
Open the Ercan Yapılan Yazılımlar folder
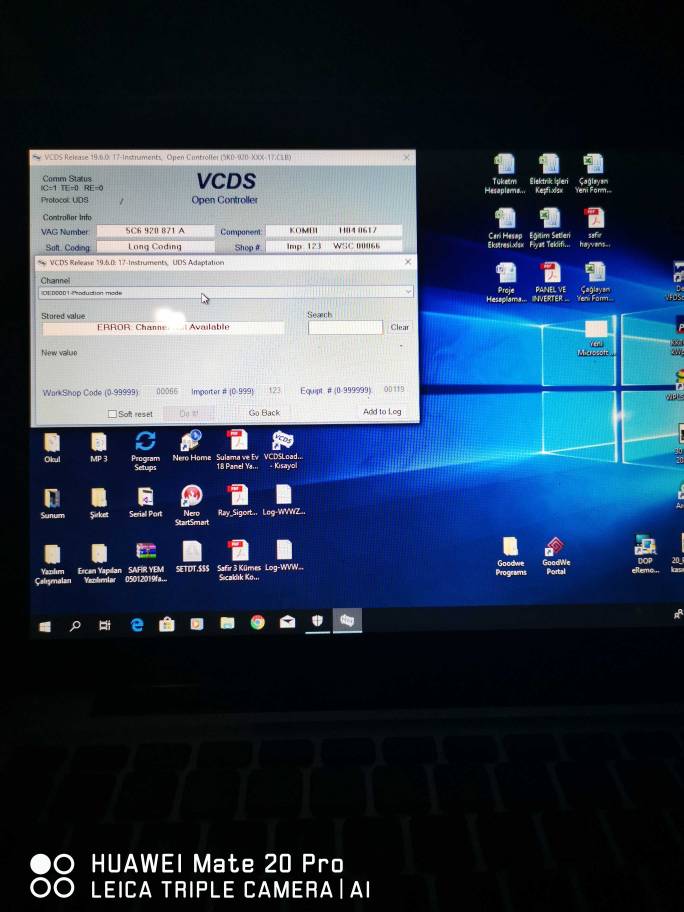click(99, 564)
